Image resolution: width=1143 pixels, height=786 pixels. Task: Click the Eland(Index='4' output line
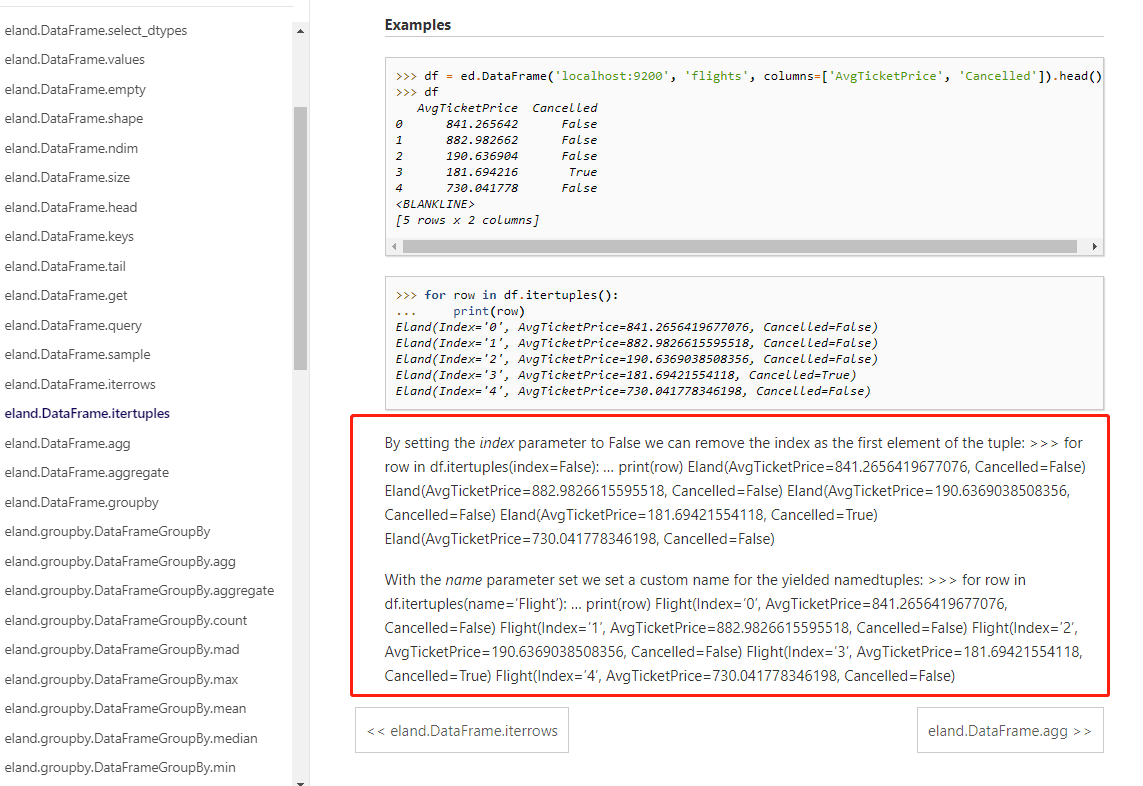pos(633,392)
